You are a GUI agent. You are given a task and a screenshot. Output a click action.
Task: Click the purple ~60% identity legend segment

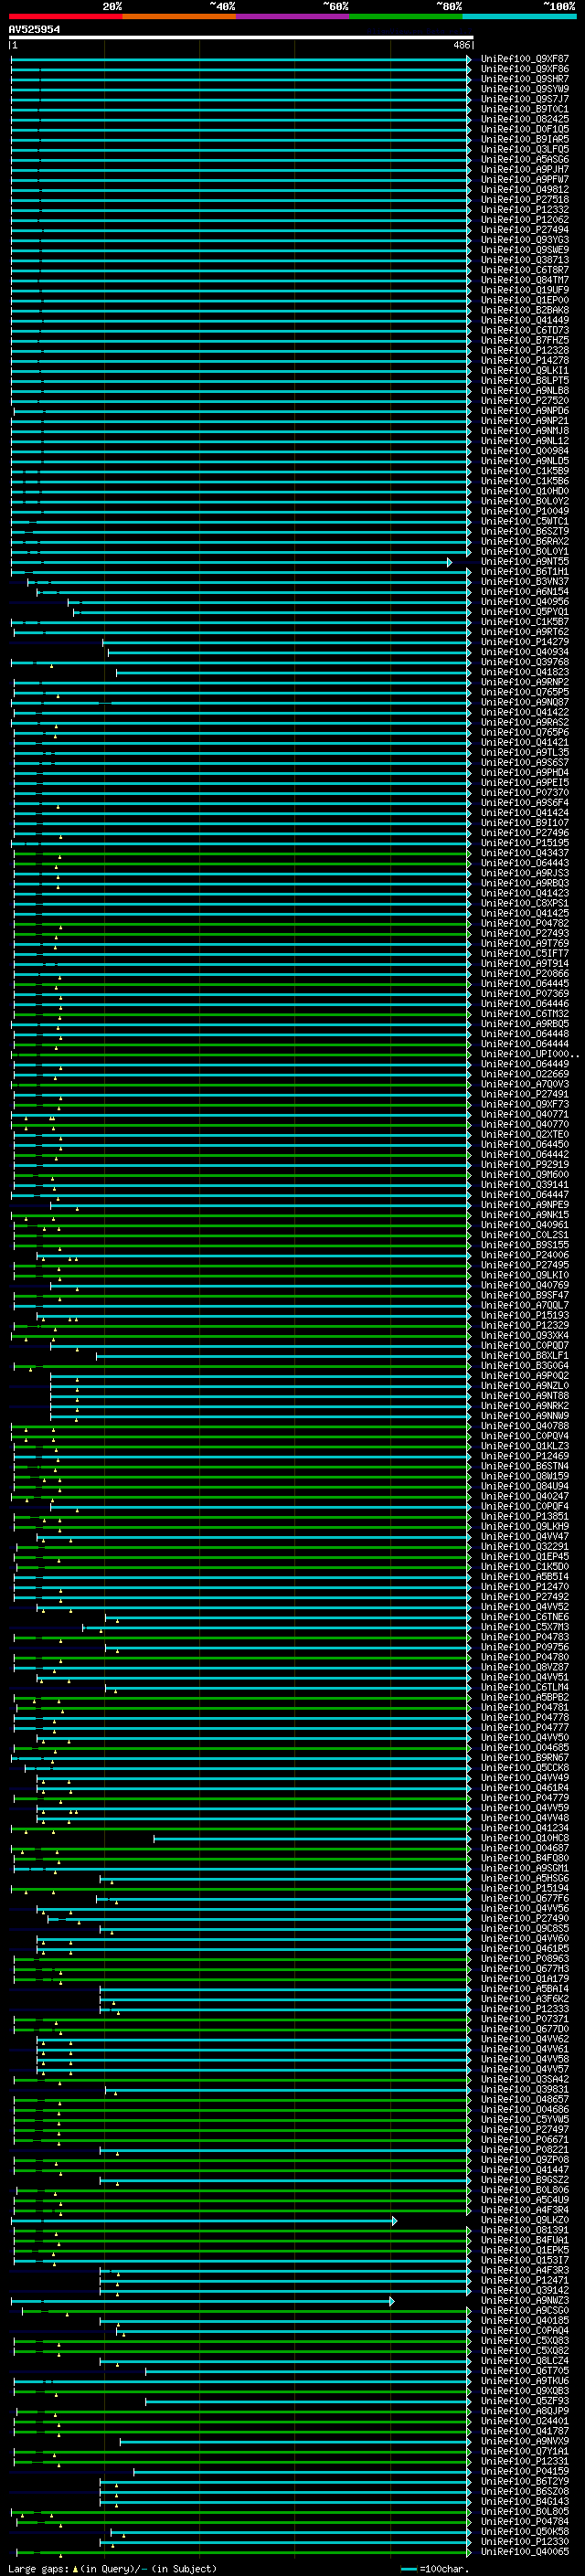(292, 16)
